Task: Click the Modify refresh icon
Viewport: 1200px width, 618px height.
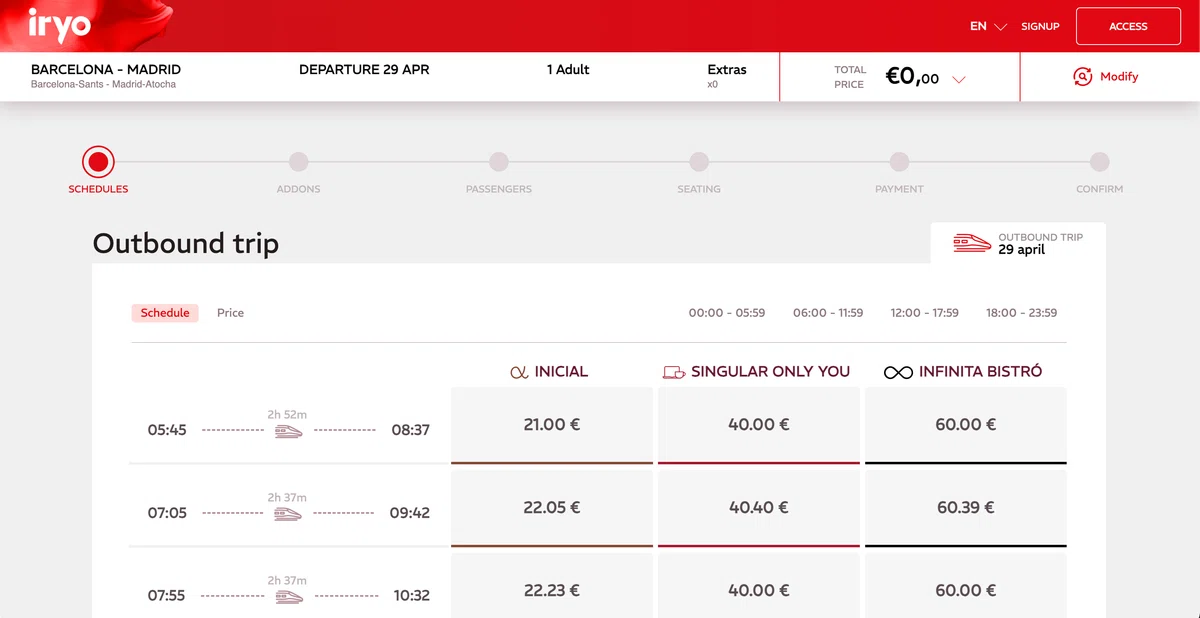Action: point(1082,77)
